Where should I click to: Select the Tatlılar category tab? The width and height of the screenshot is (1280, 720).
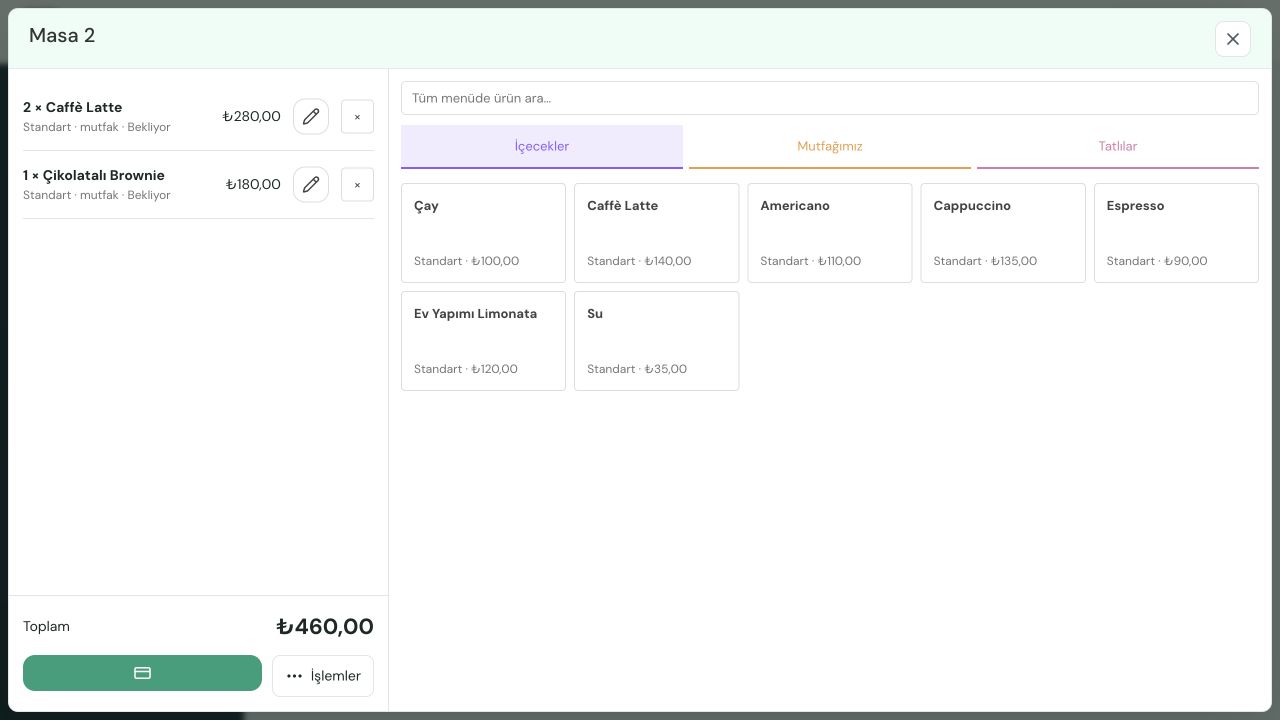[x=1118, y=146]
